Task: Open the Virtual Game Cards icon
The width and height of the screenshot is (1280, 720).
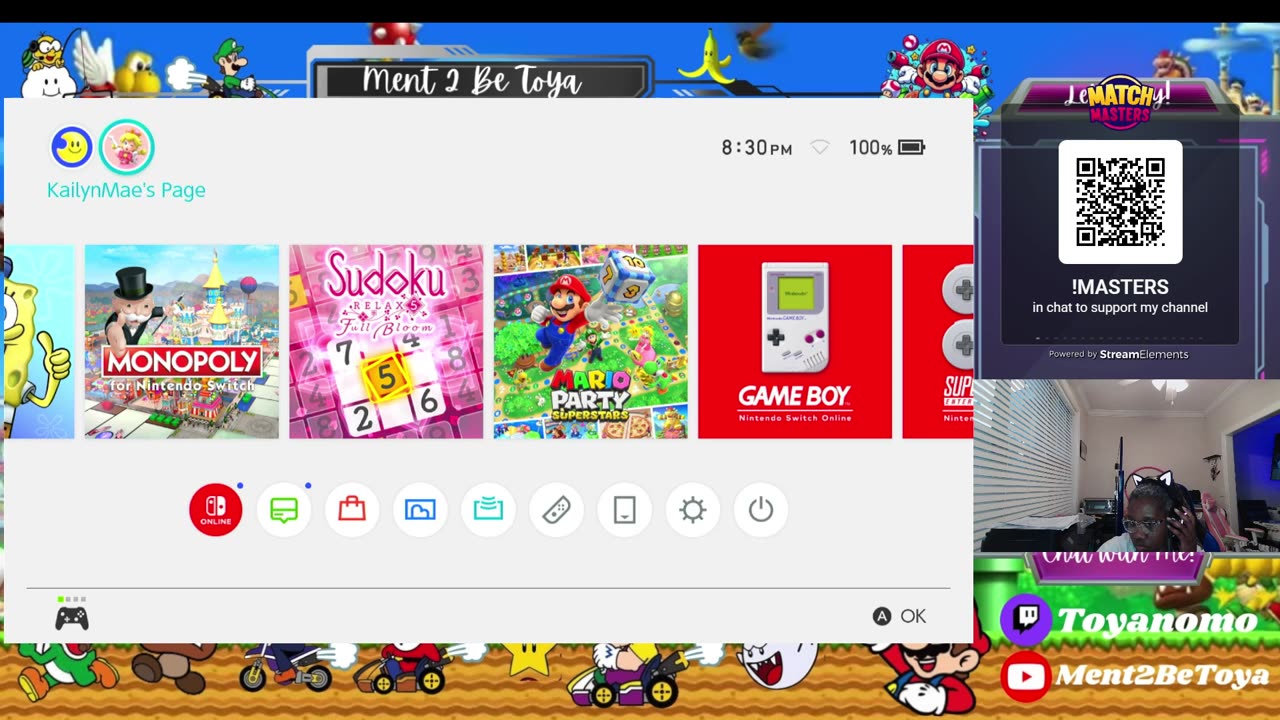Action: point(624,510)
